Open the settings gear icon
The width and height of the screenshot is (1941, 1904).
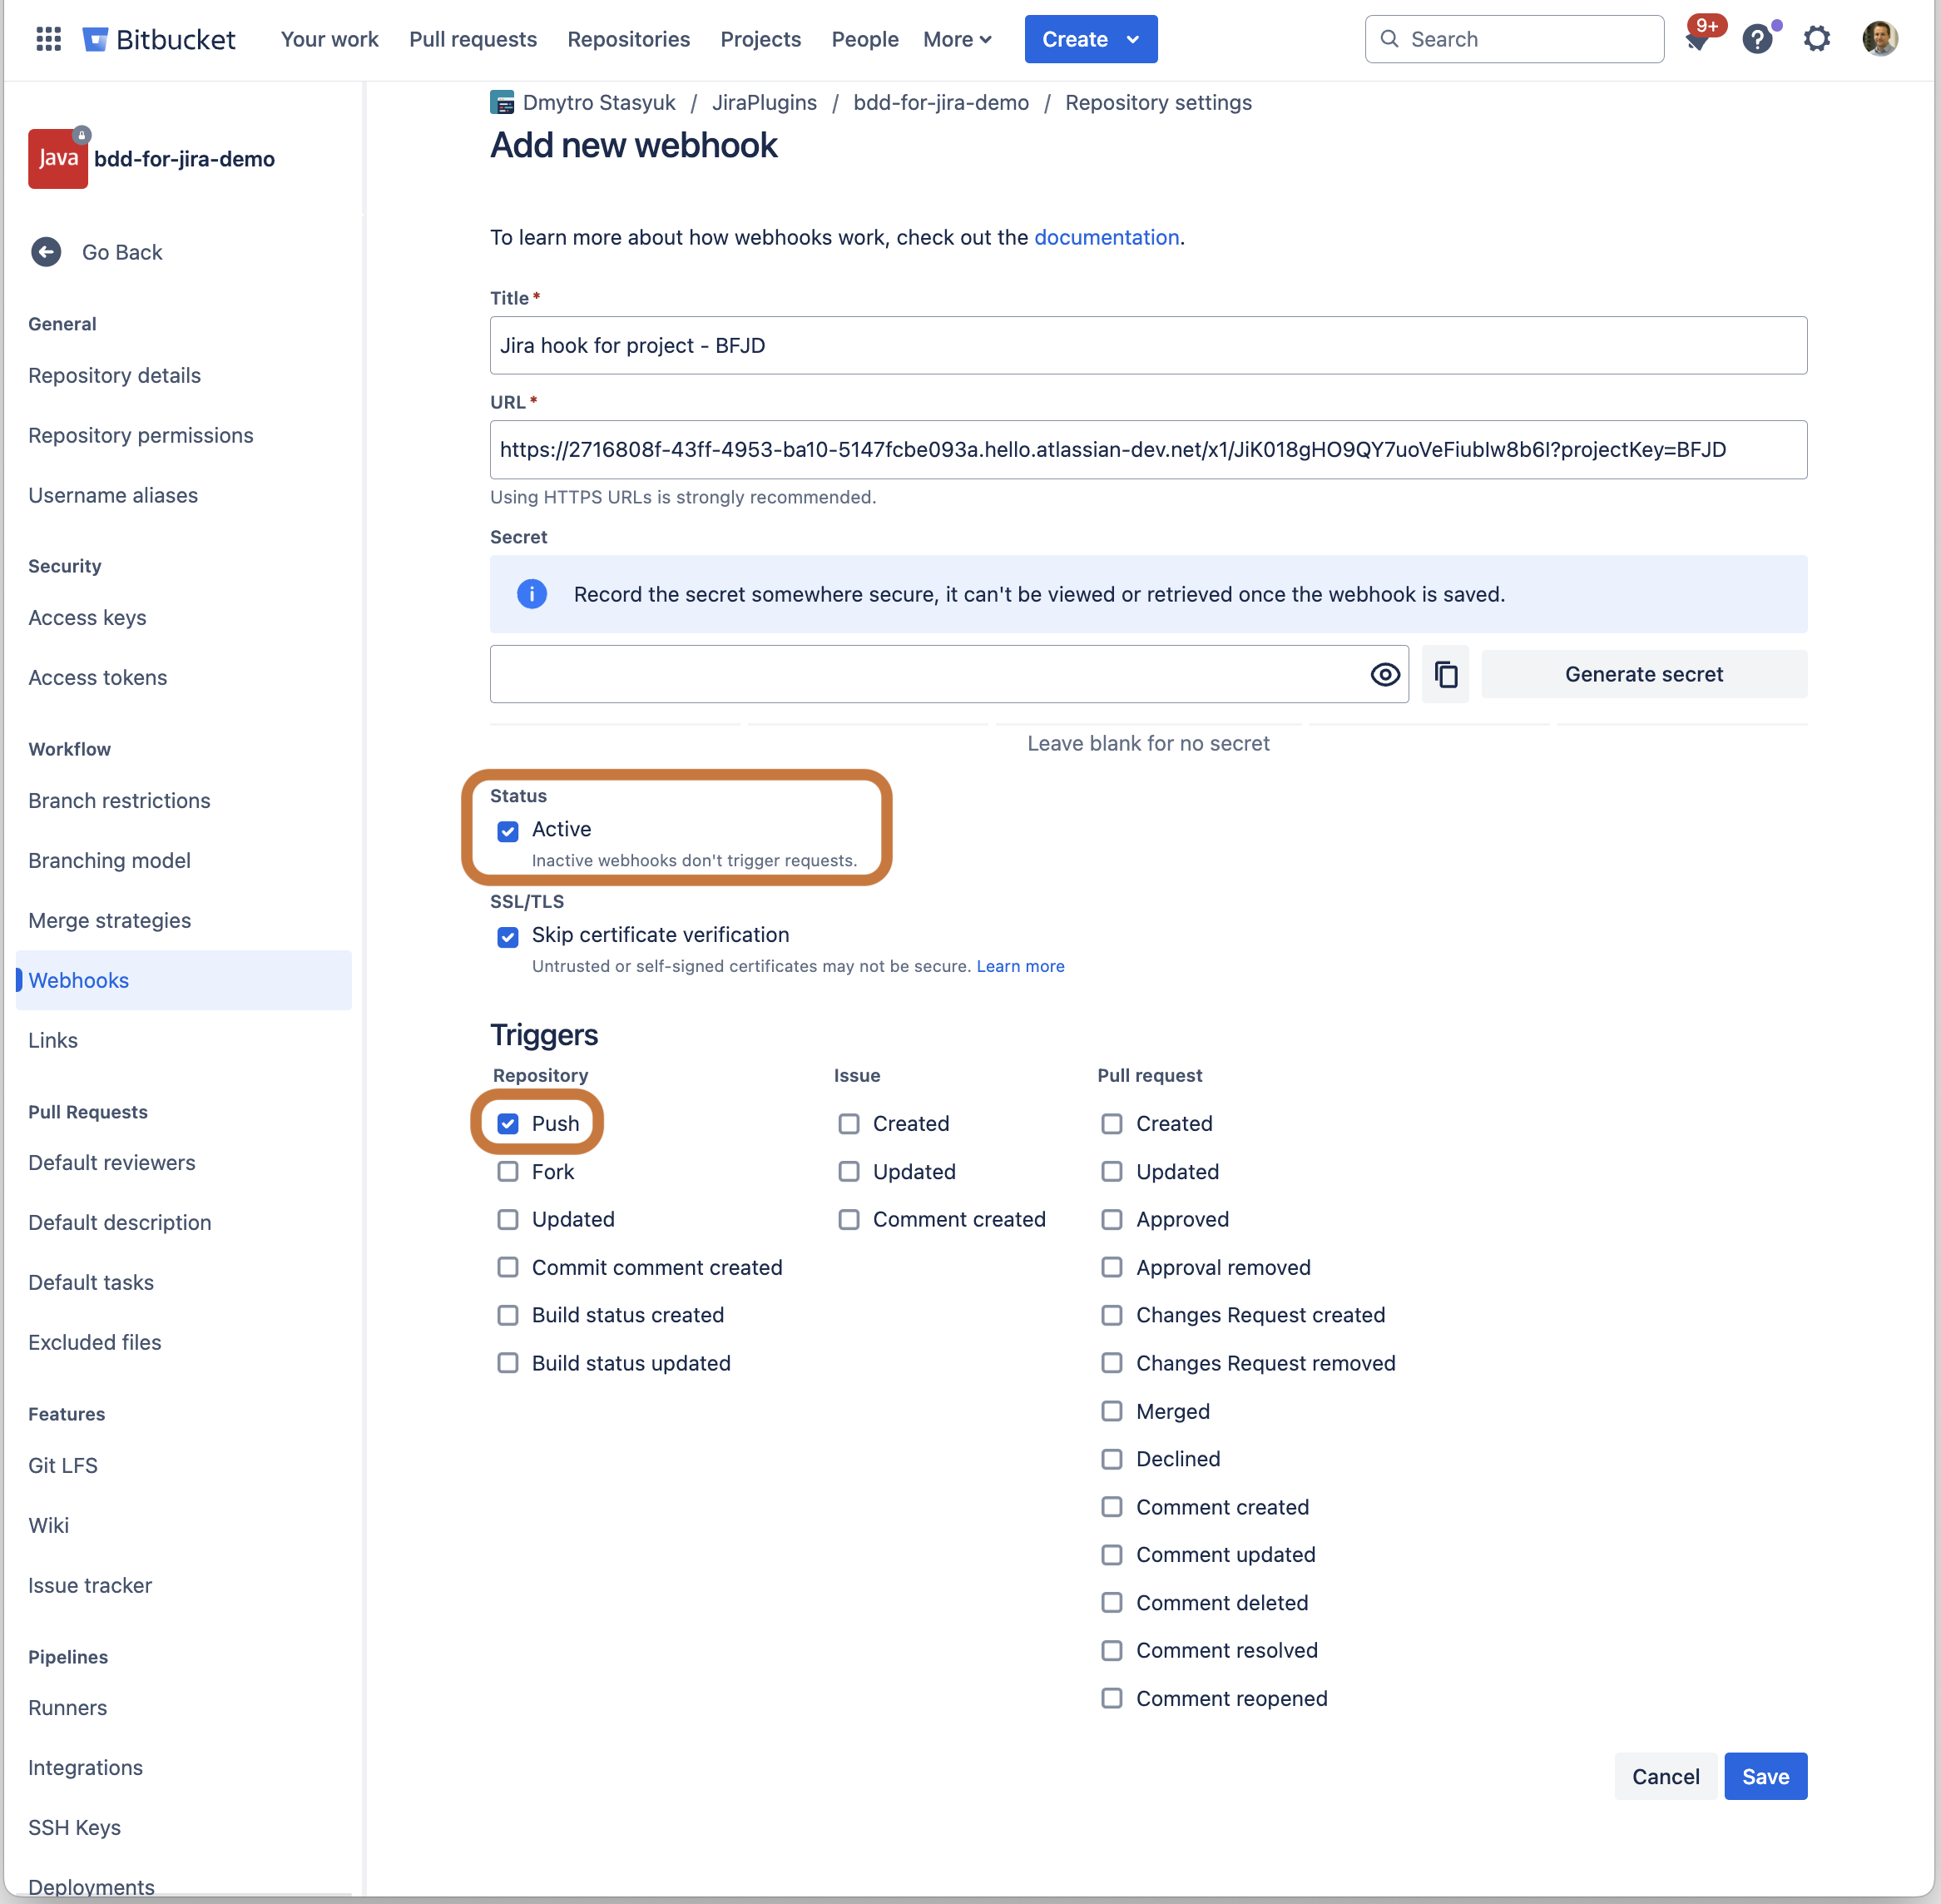(x=1817, y=39)
